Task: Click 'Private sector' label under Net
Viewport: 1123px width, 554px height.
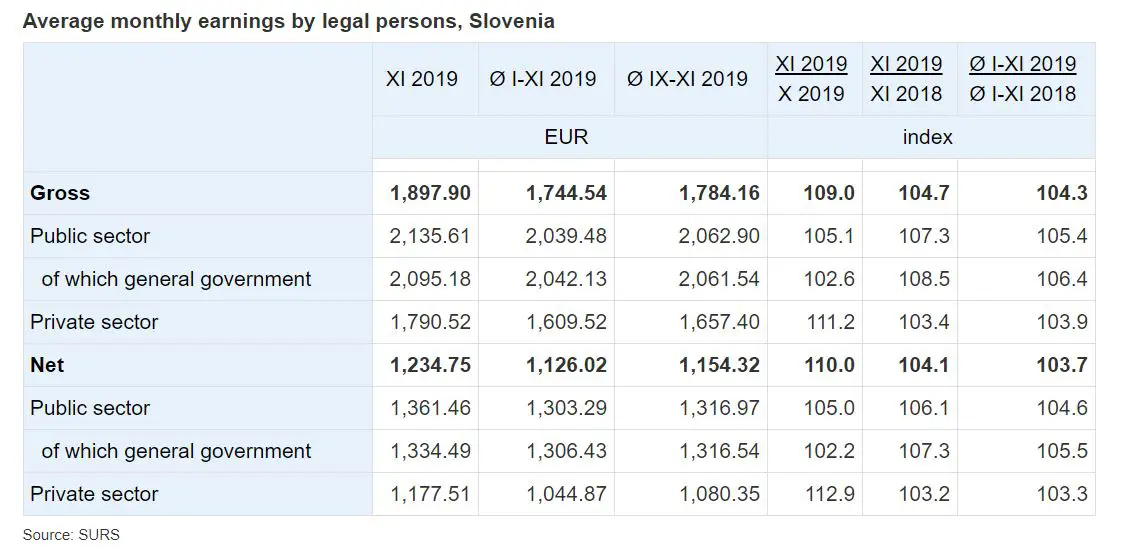Action: (94, 494)
